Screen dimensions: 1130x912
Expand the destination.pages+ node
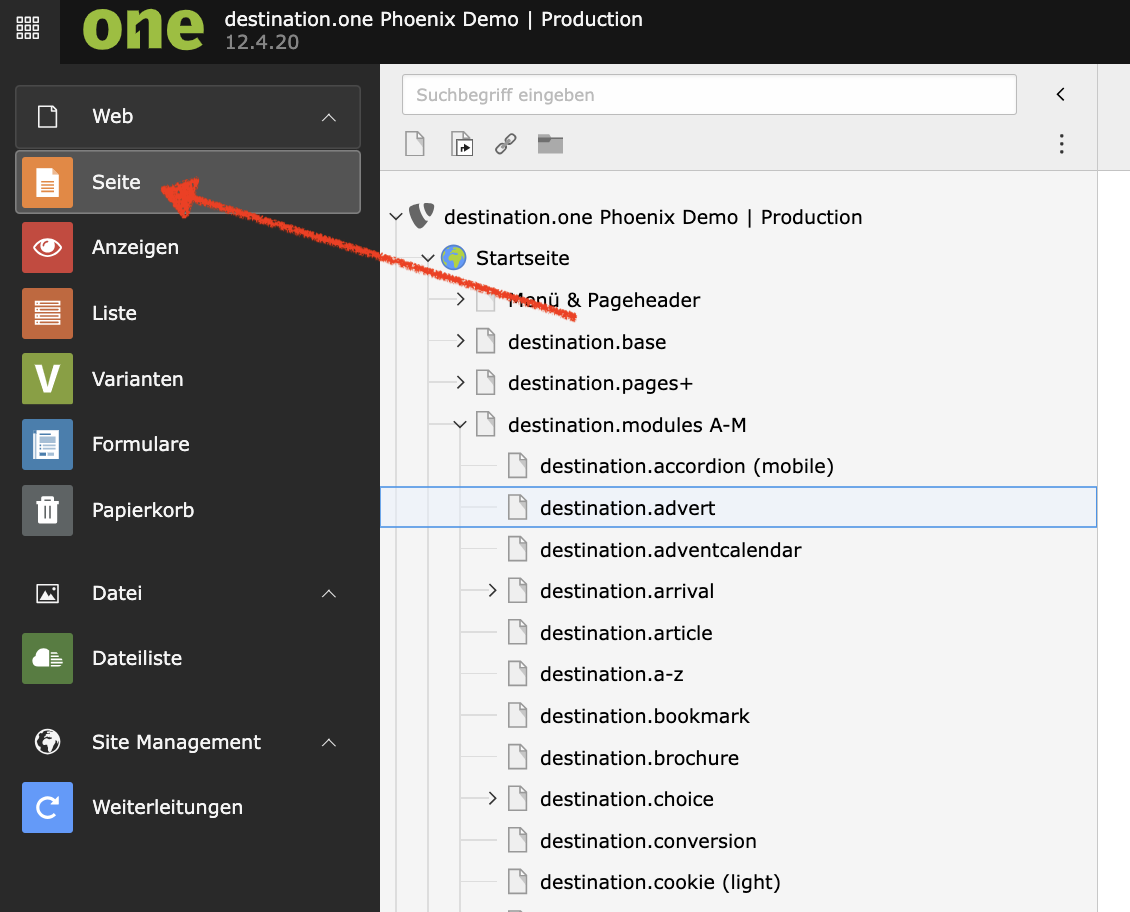coord(461,383)
